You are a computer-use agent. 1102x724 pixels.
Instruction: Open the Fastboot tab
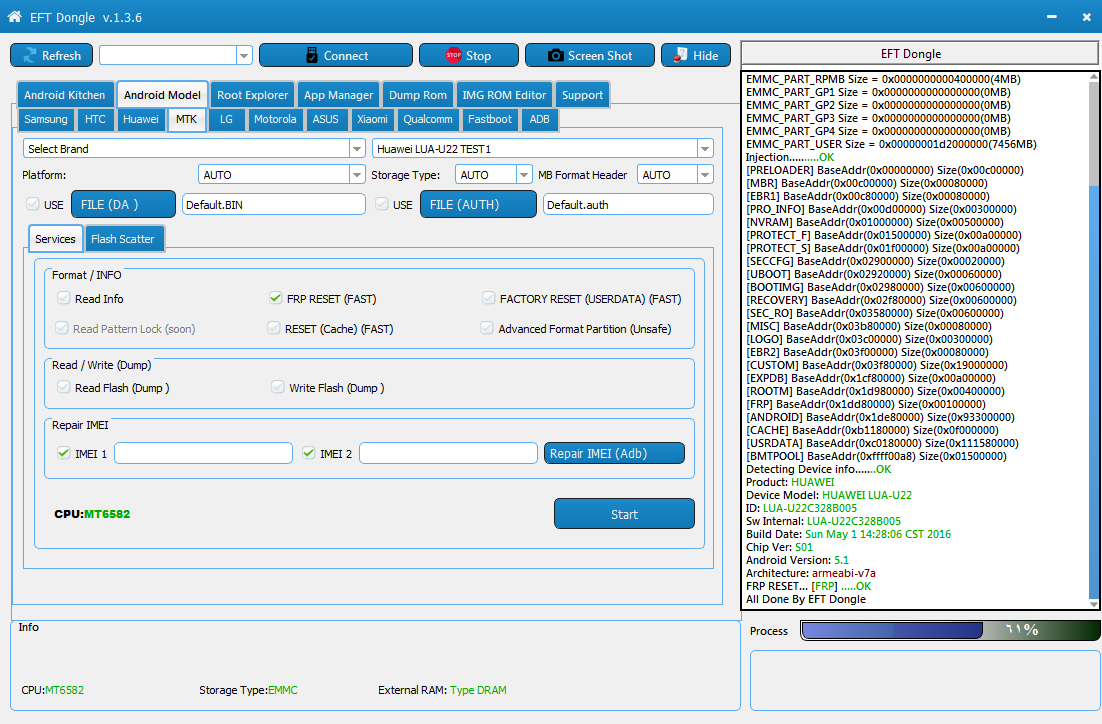[x=490, y=119]
